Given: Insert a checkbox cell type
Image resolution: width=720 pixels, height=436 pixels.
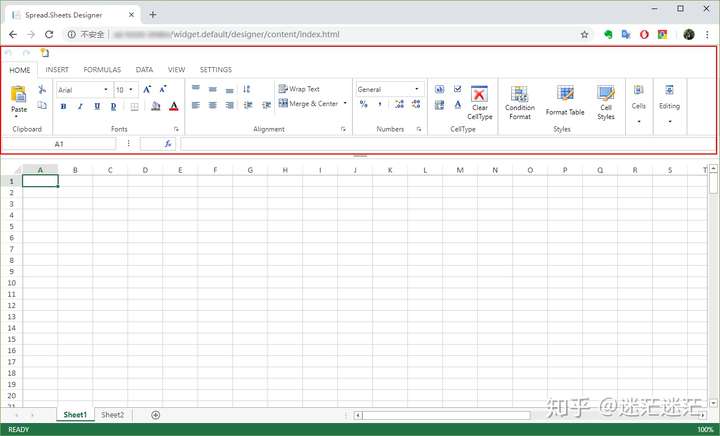Looking at the screenshot, I should click(x=457, y=89).
